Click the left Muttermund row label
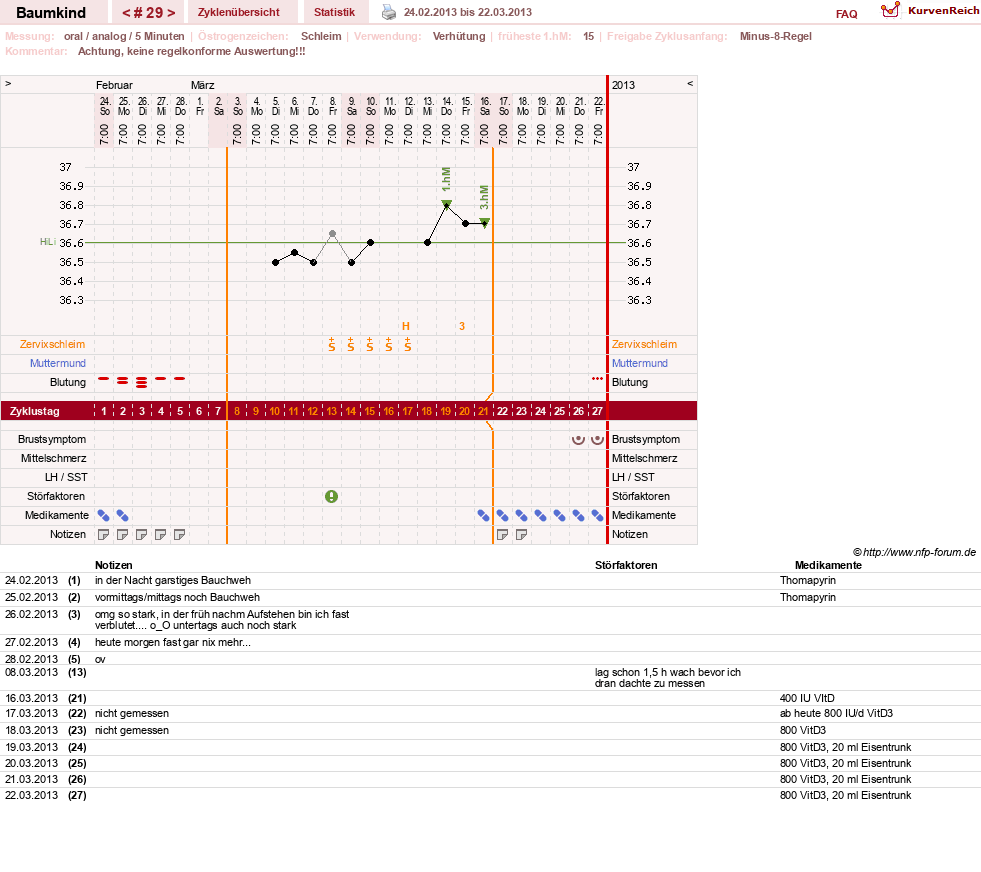Image resolution: width=981 pixels, height=872 pixels. click(58, 363)
